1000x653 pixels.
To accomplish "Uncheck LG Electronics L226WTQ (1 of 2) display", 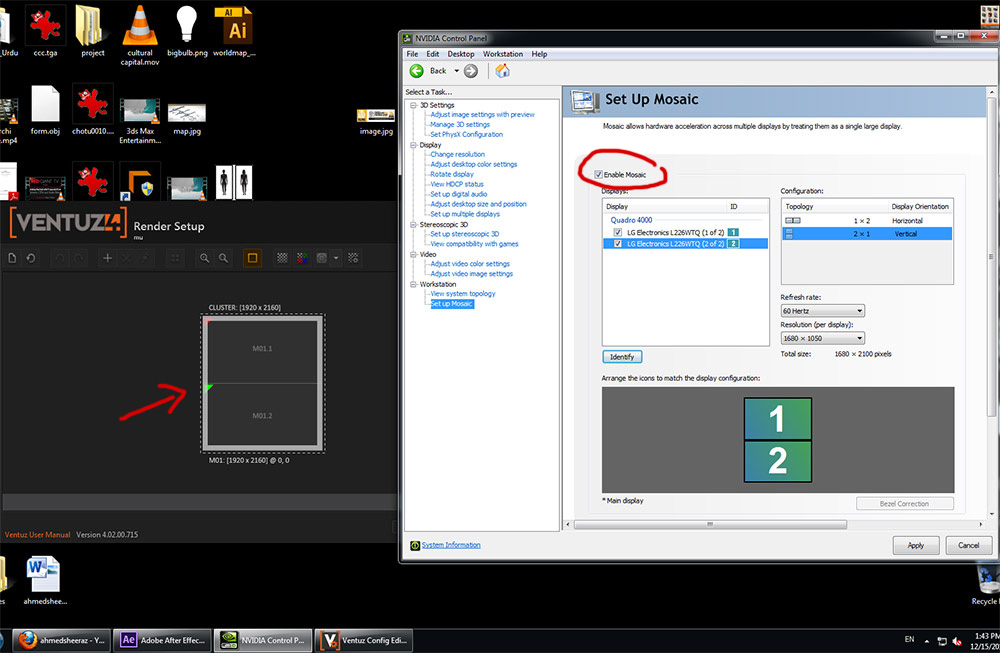I will (x=618, y=232).
